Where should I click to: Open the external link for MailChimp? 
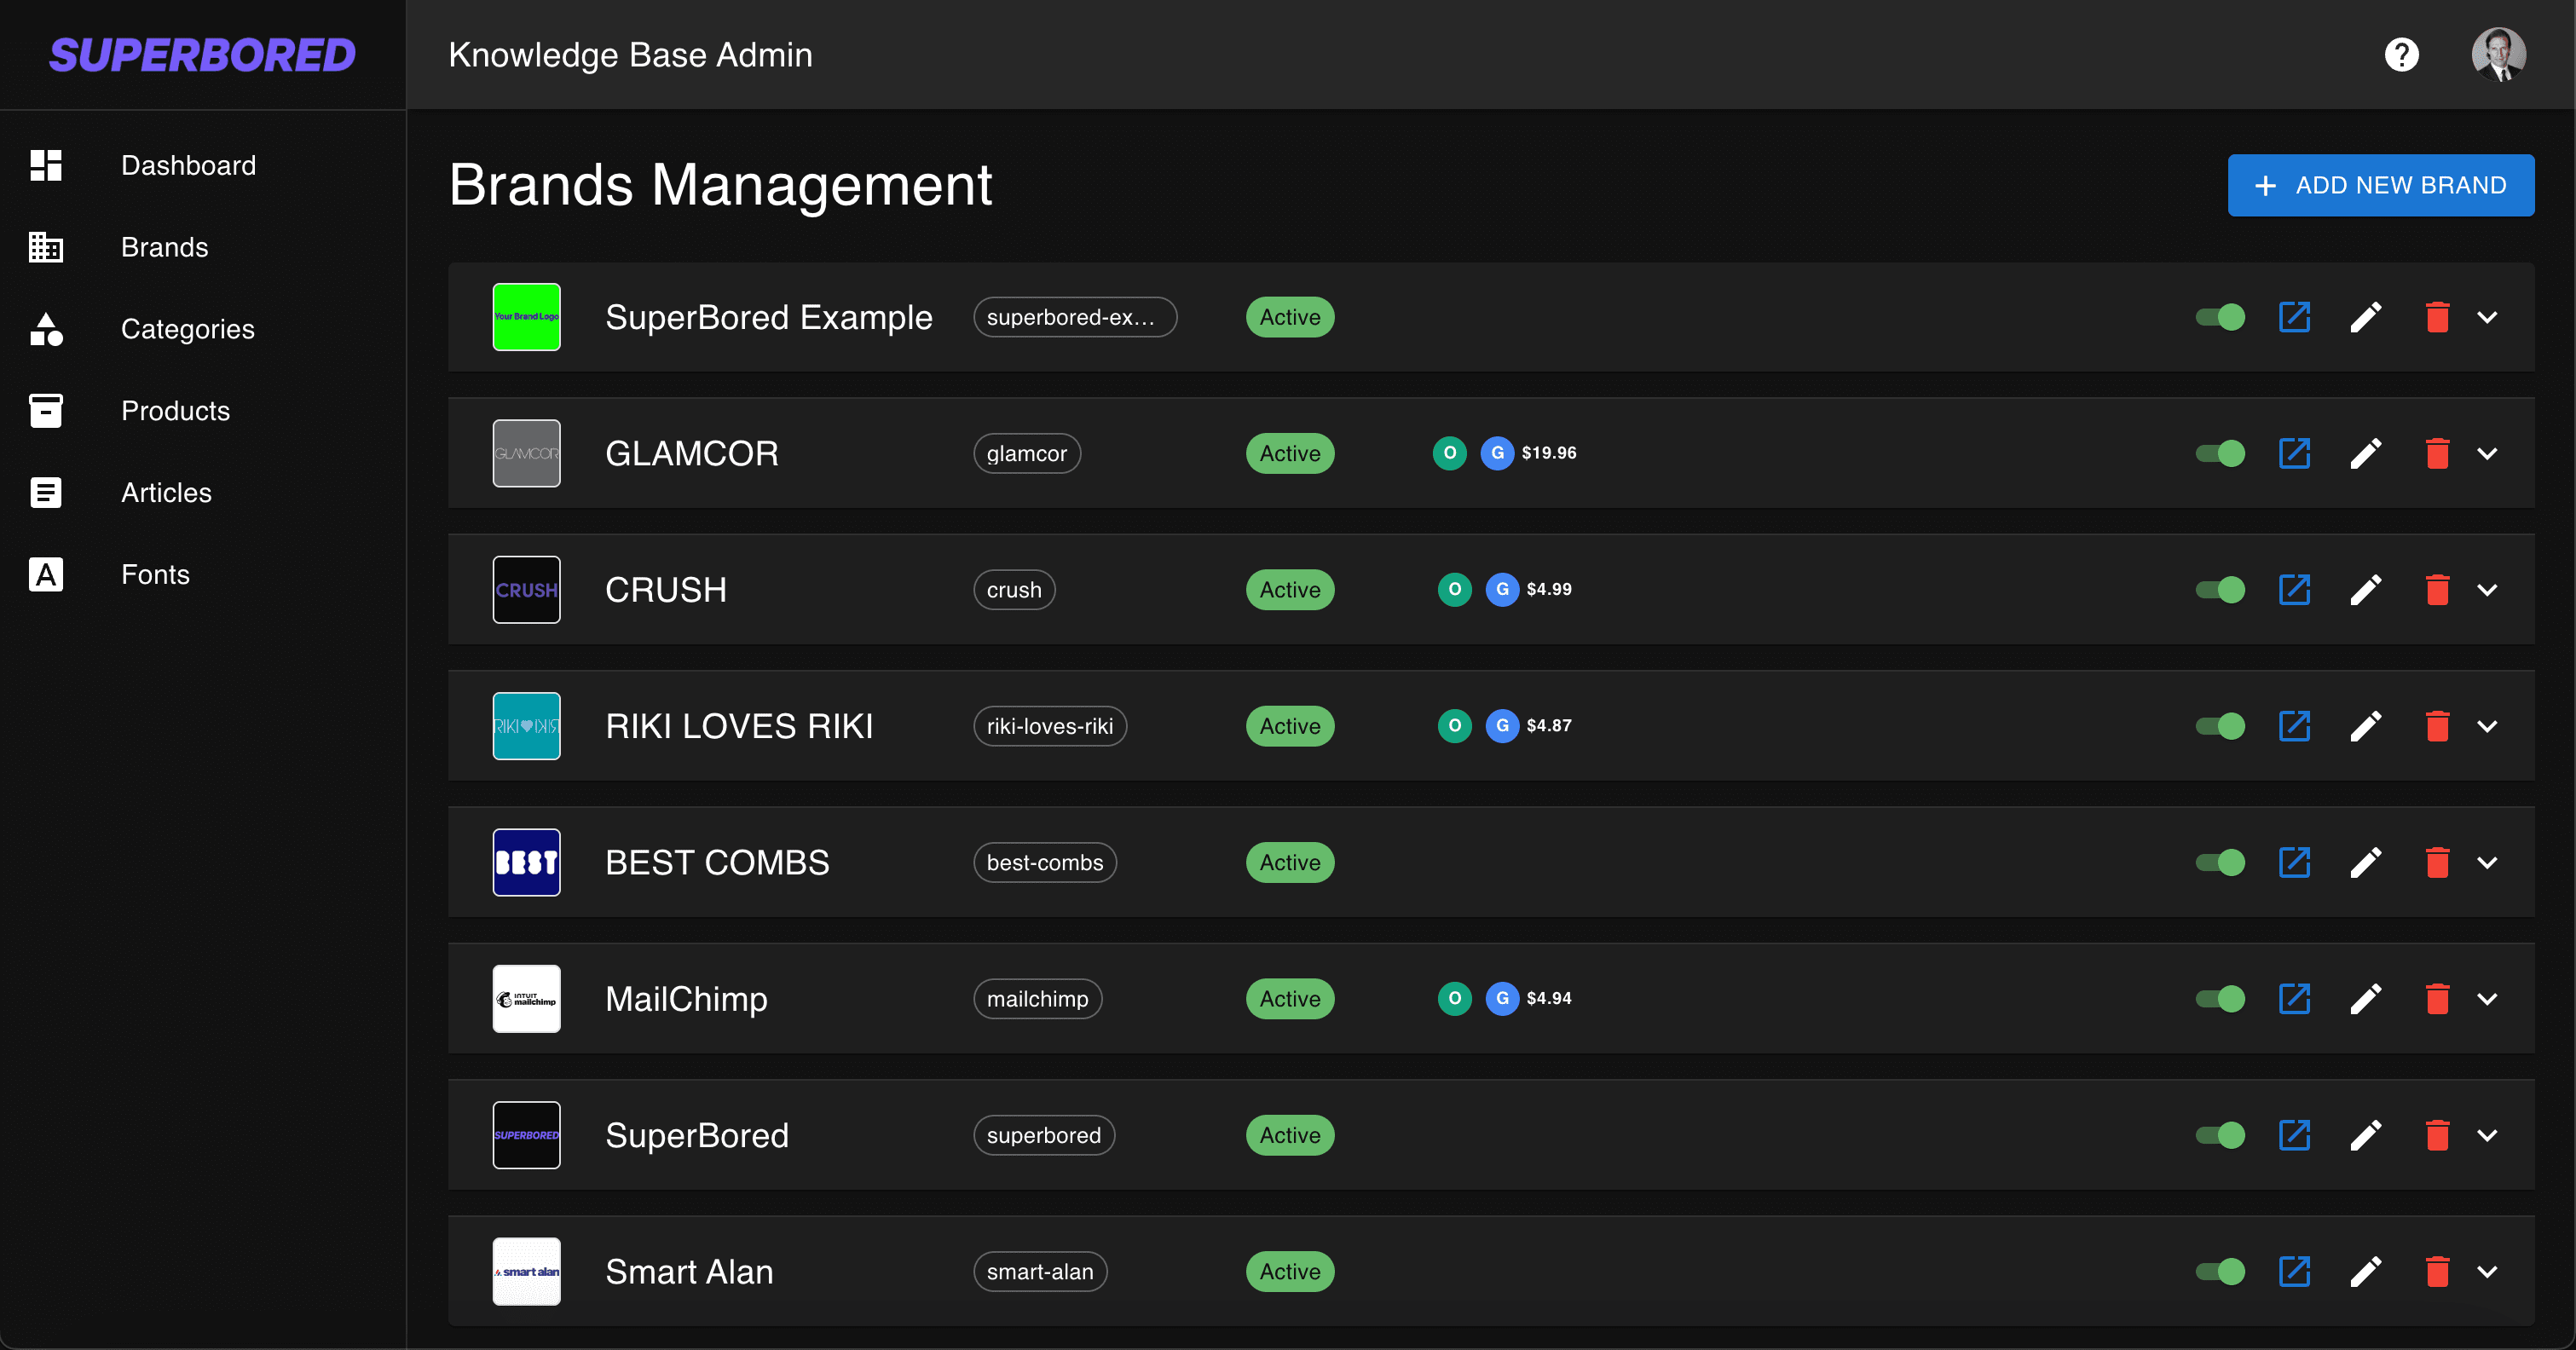coord(2294,998)
